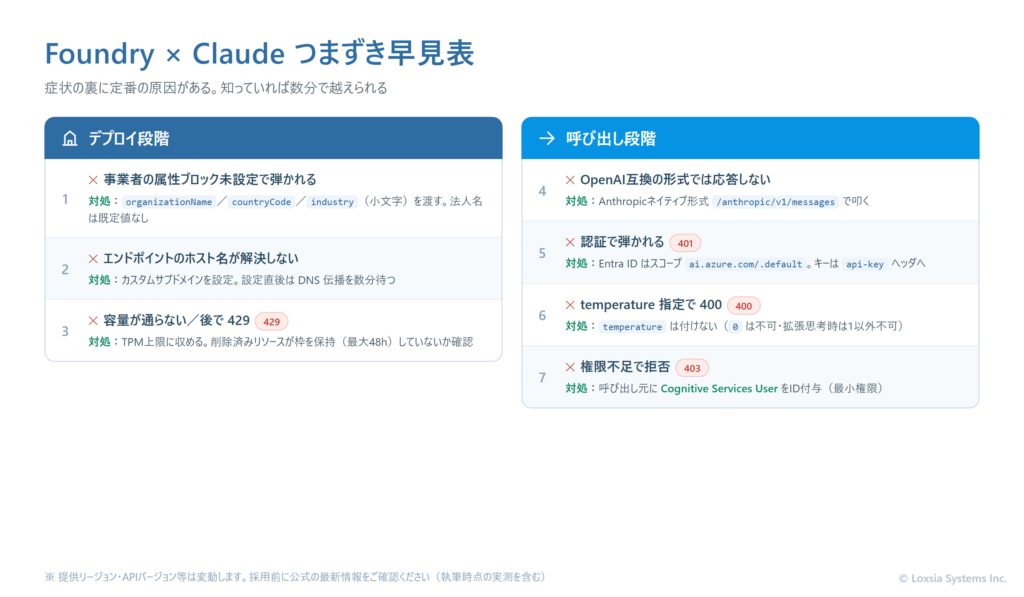Click the row number 5
The image size is (1024, 597).
[542, 253]
